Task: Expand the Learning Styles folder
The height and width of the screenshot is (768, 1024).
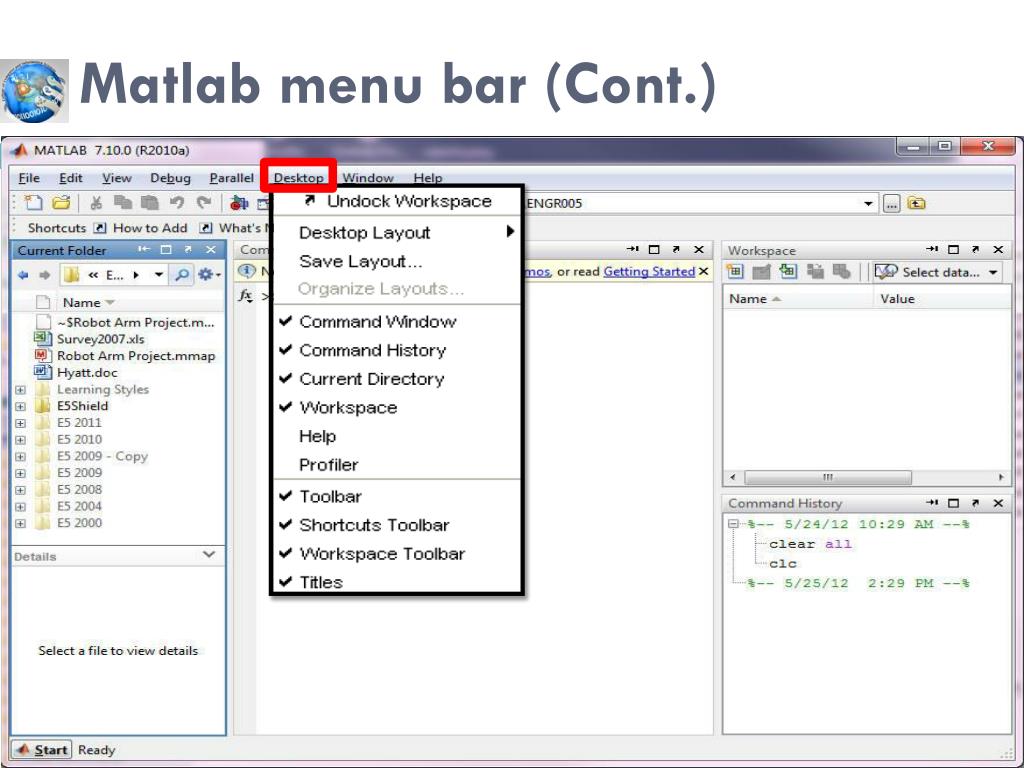Action: [x=20, y=390]
